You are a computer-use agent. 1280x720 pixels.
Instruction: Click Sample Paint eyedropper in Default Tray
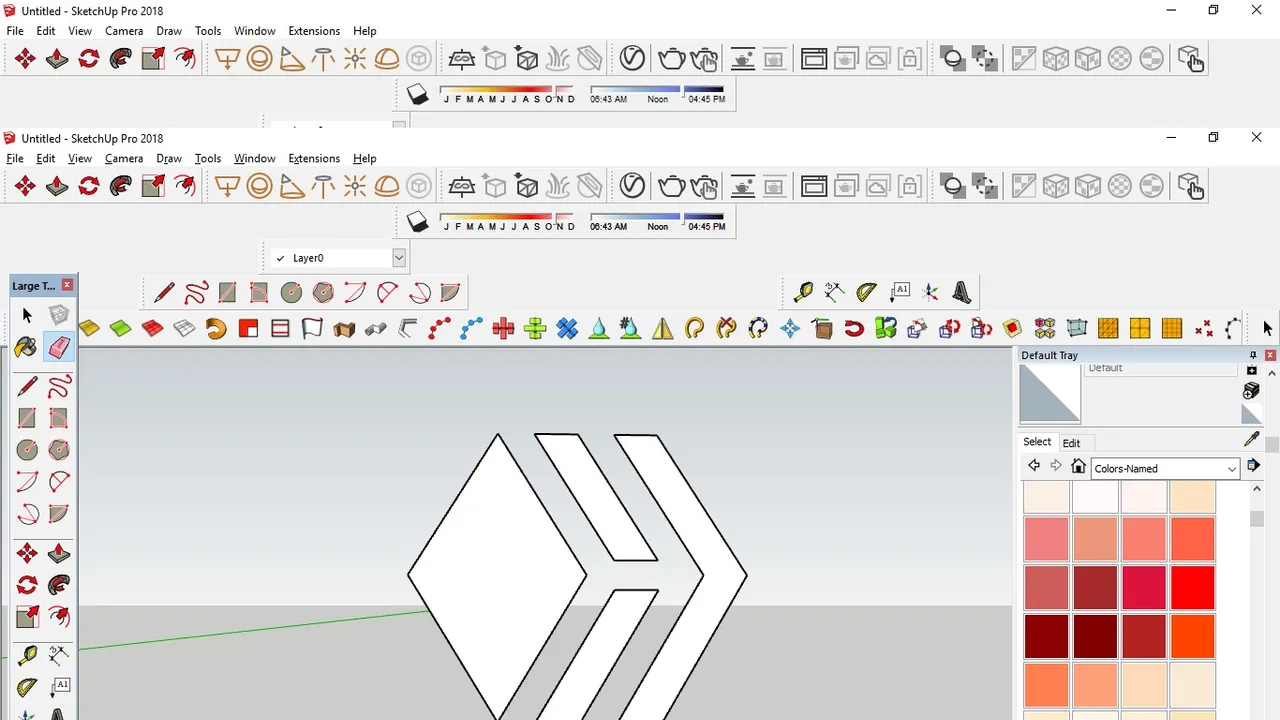coord(1251,439)
